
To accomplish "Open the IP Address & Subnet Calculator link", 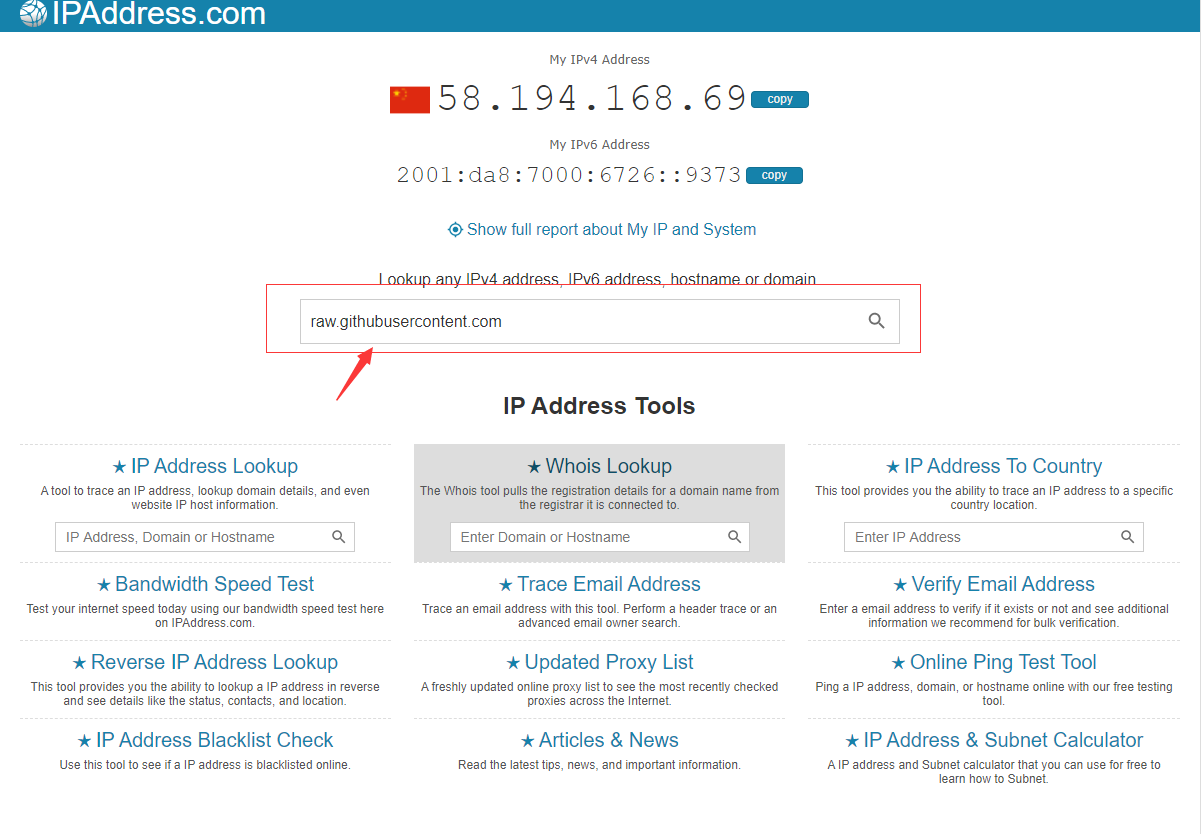I will coord(1003,740).
